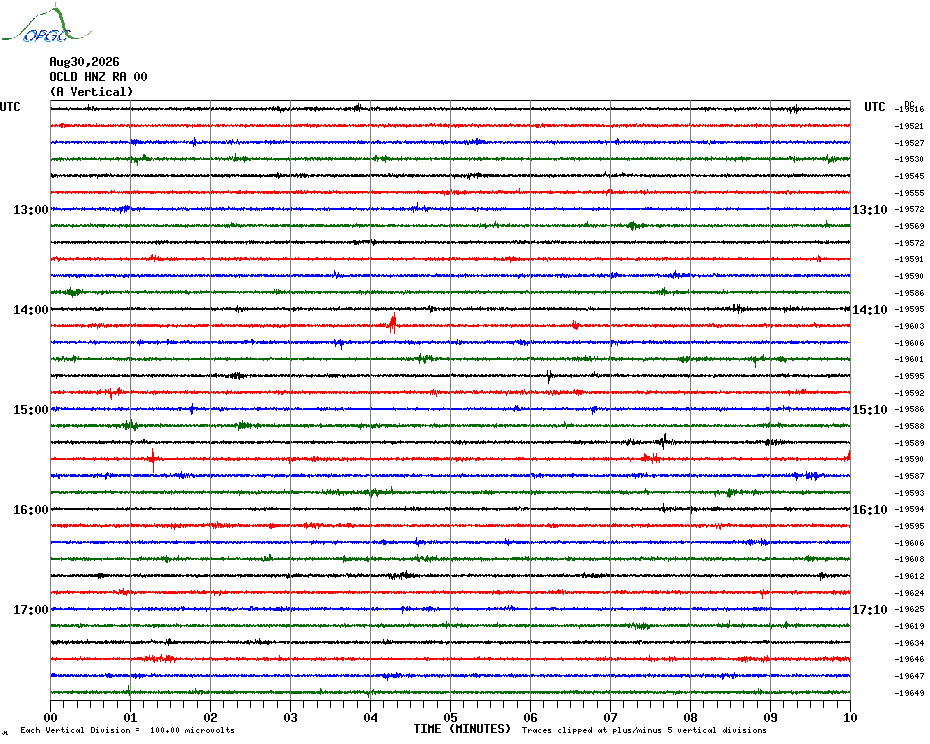Click the 08 minute axis tick label

tap(690, 717)
